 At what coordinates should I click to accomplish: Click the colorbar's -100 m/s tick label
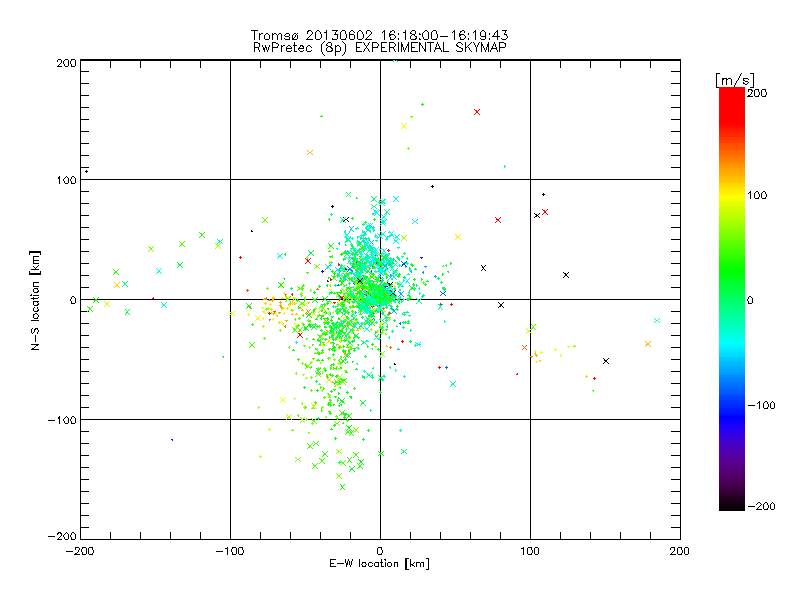point(761,406)
